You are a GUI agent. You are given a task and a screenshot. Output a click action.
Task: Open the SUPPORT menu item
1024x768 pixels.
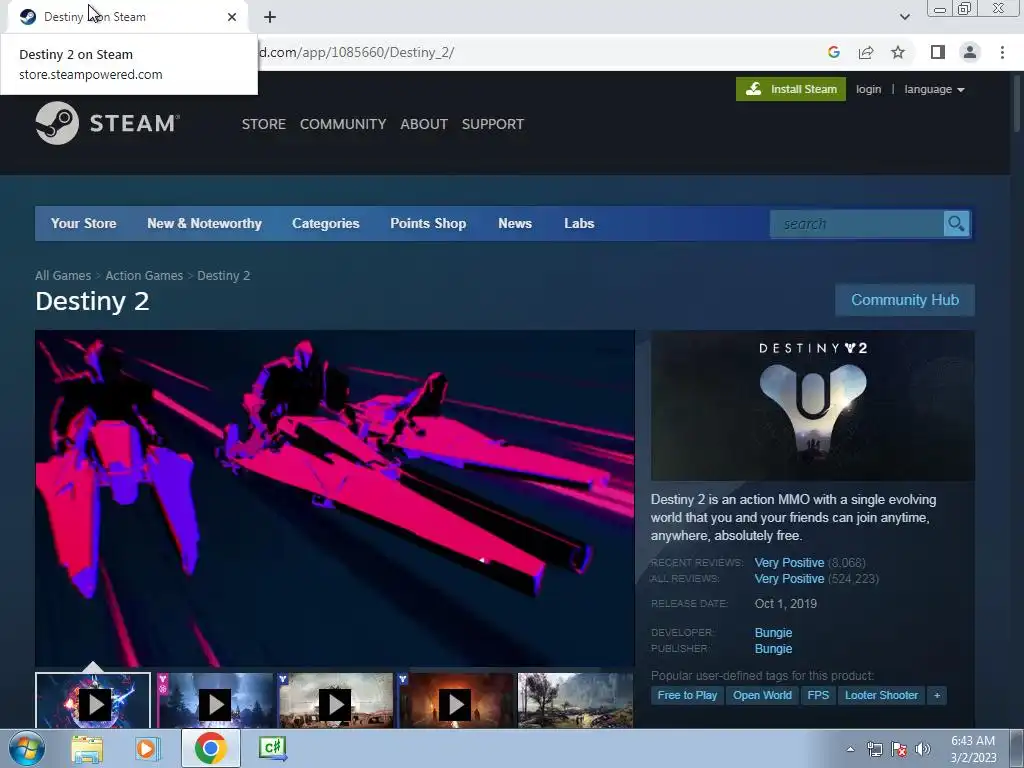coord(492,124)
